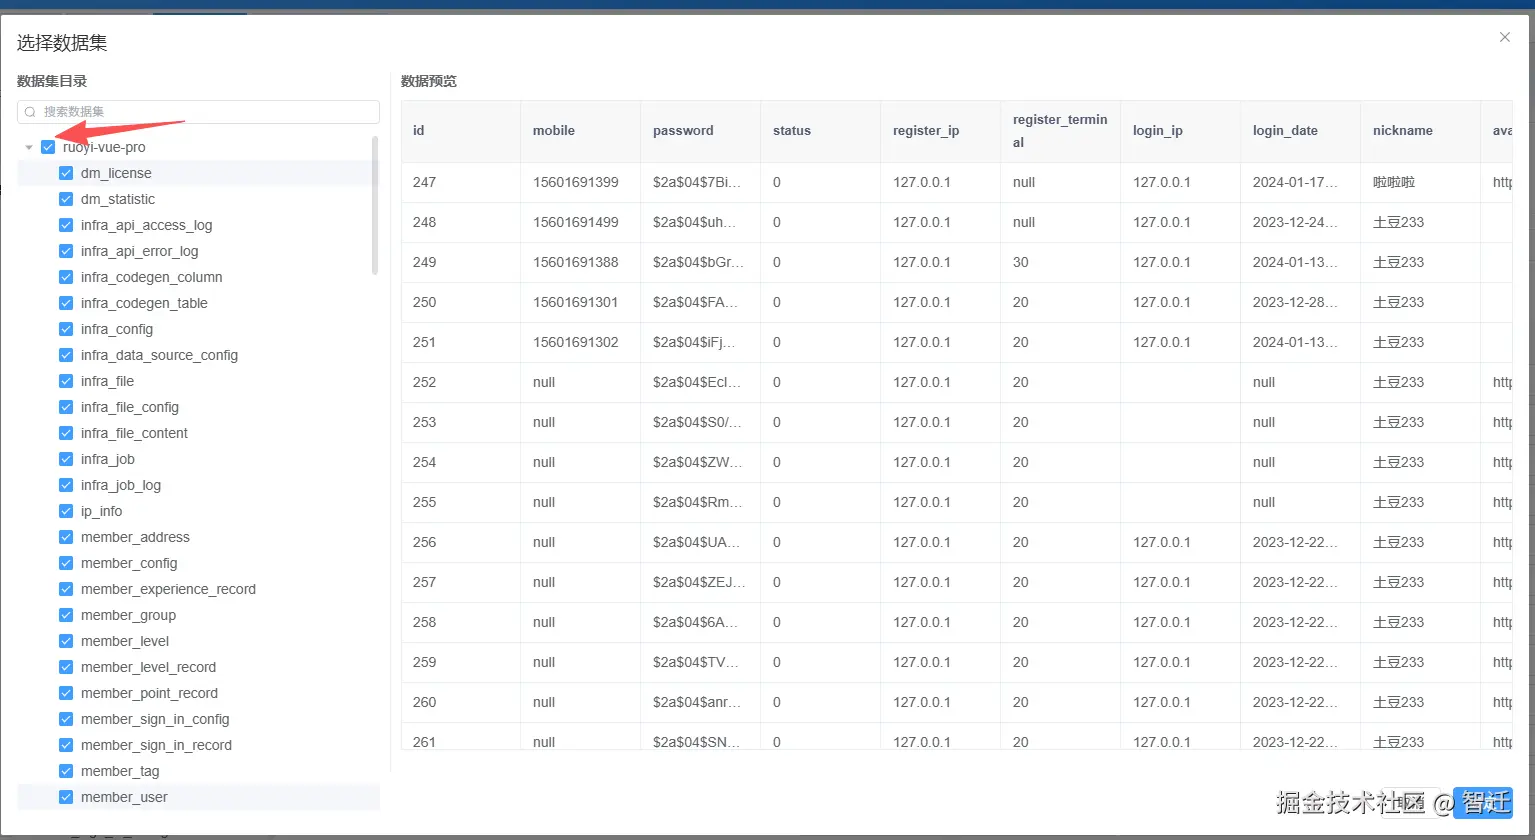Toggle the member_user checkbox

66,797
